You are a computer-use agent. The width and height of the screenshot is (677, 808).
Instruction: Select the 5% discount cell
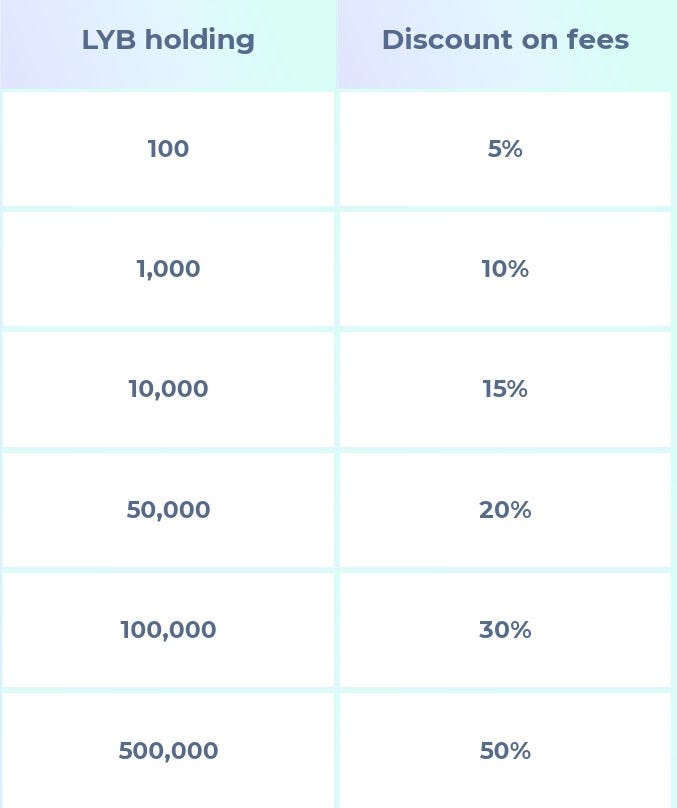(505, 149)
